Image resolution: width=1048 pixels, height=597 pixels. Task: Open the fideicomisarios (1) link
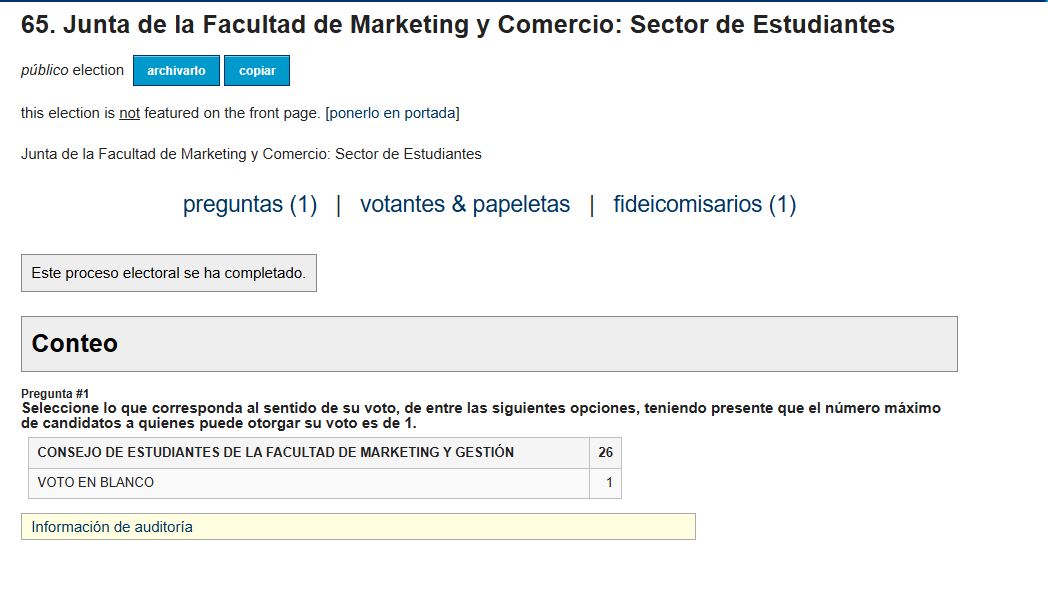(704, 204)
